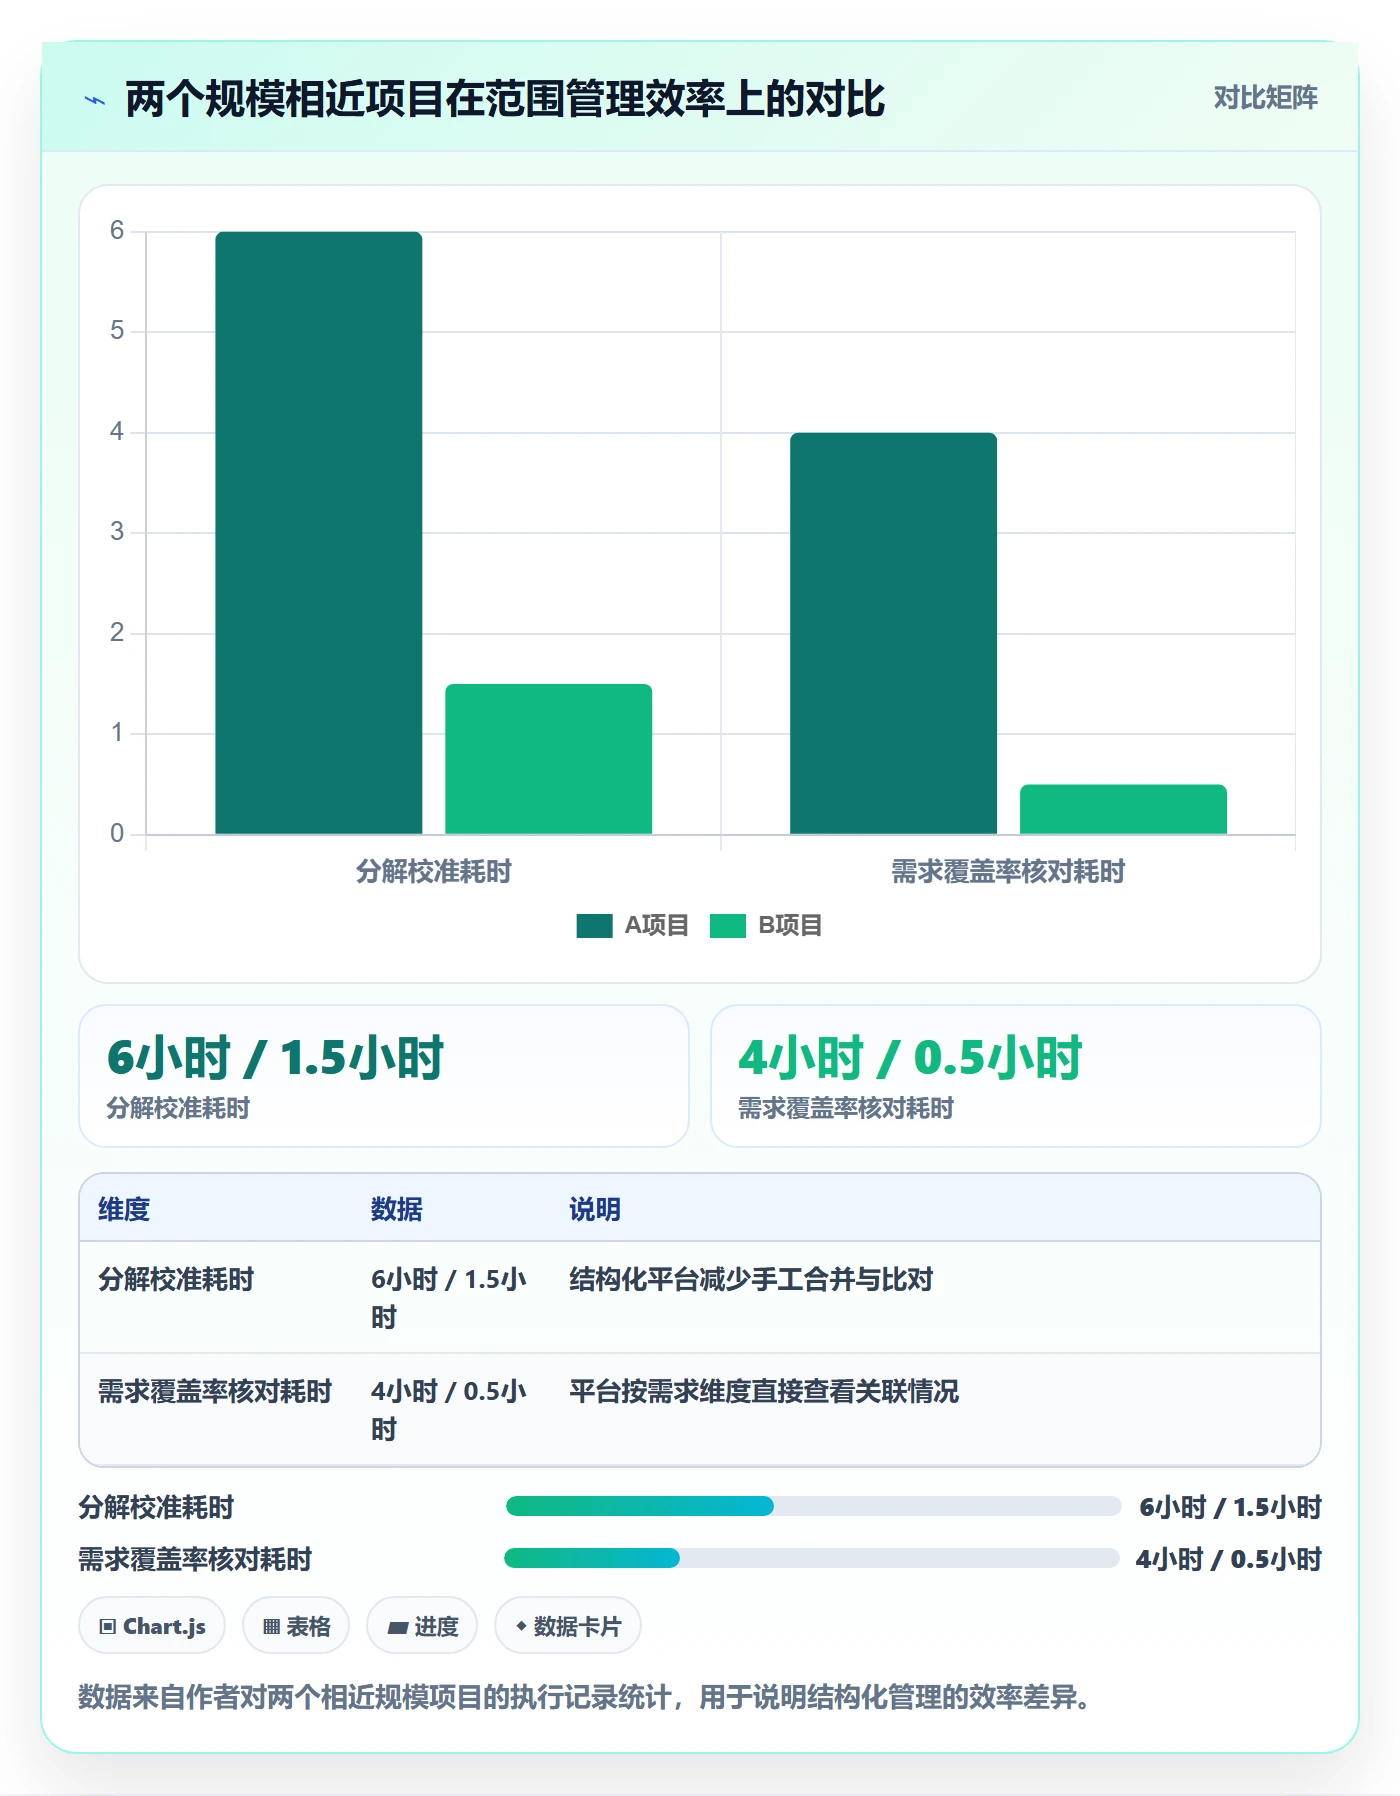Viewport: 1400px width, 1796px height.
Task: Open the 6小时 / 1.5小时 data card
Action: 384,1076
